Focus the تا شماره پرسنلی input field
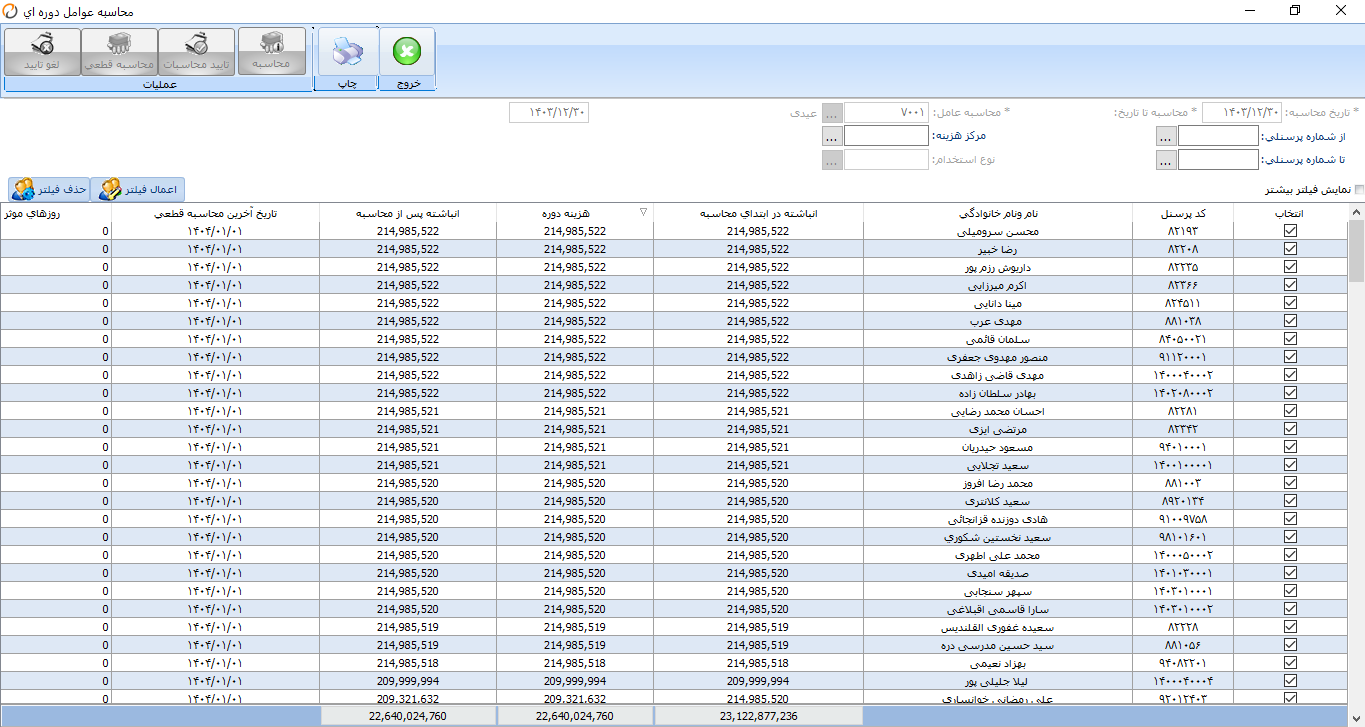This screenshot has width=1365, height=727. [x=1218, y=160]
